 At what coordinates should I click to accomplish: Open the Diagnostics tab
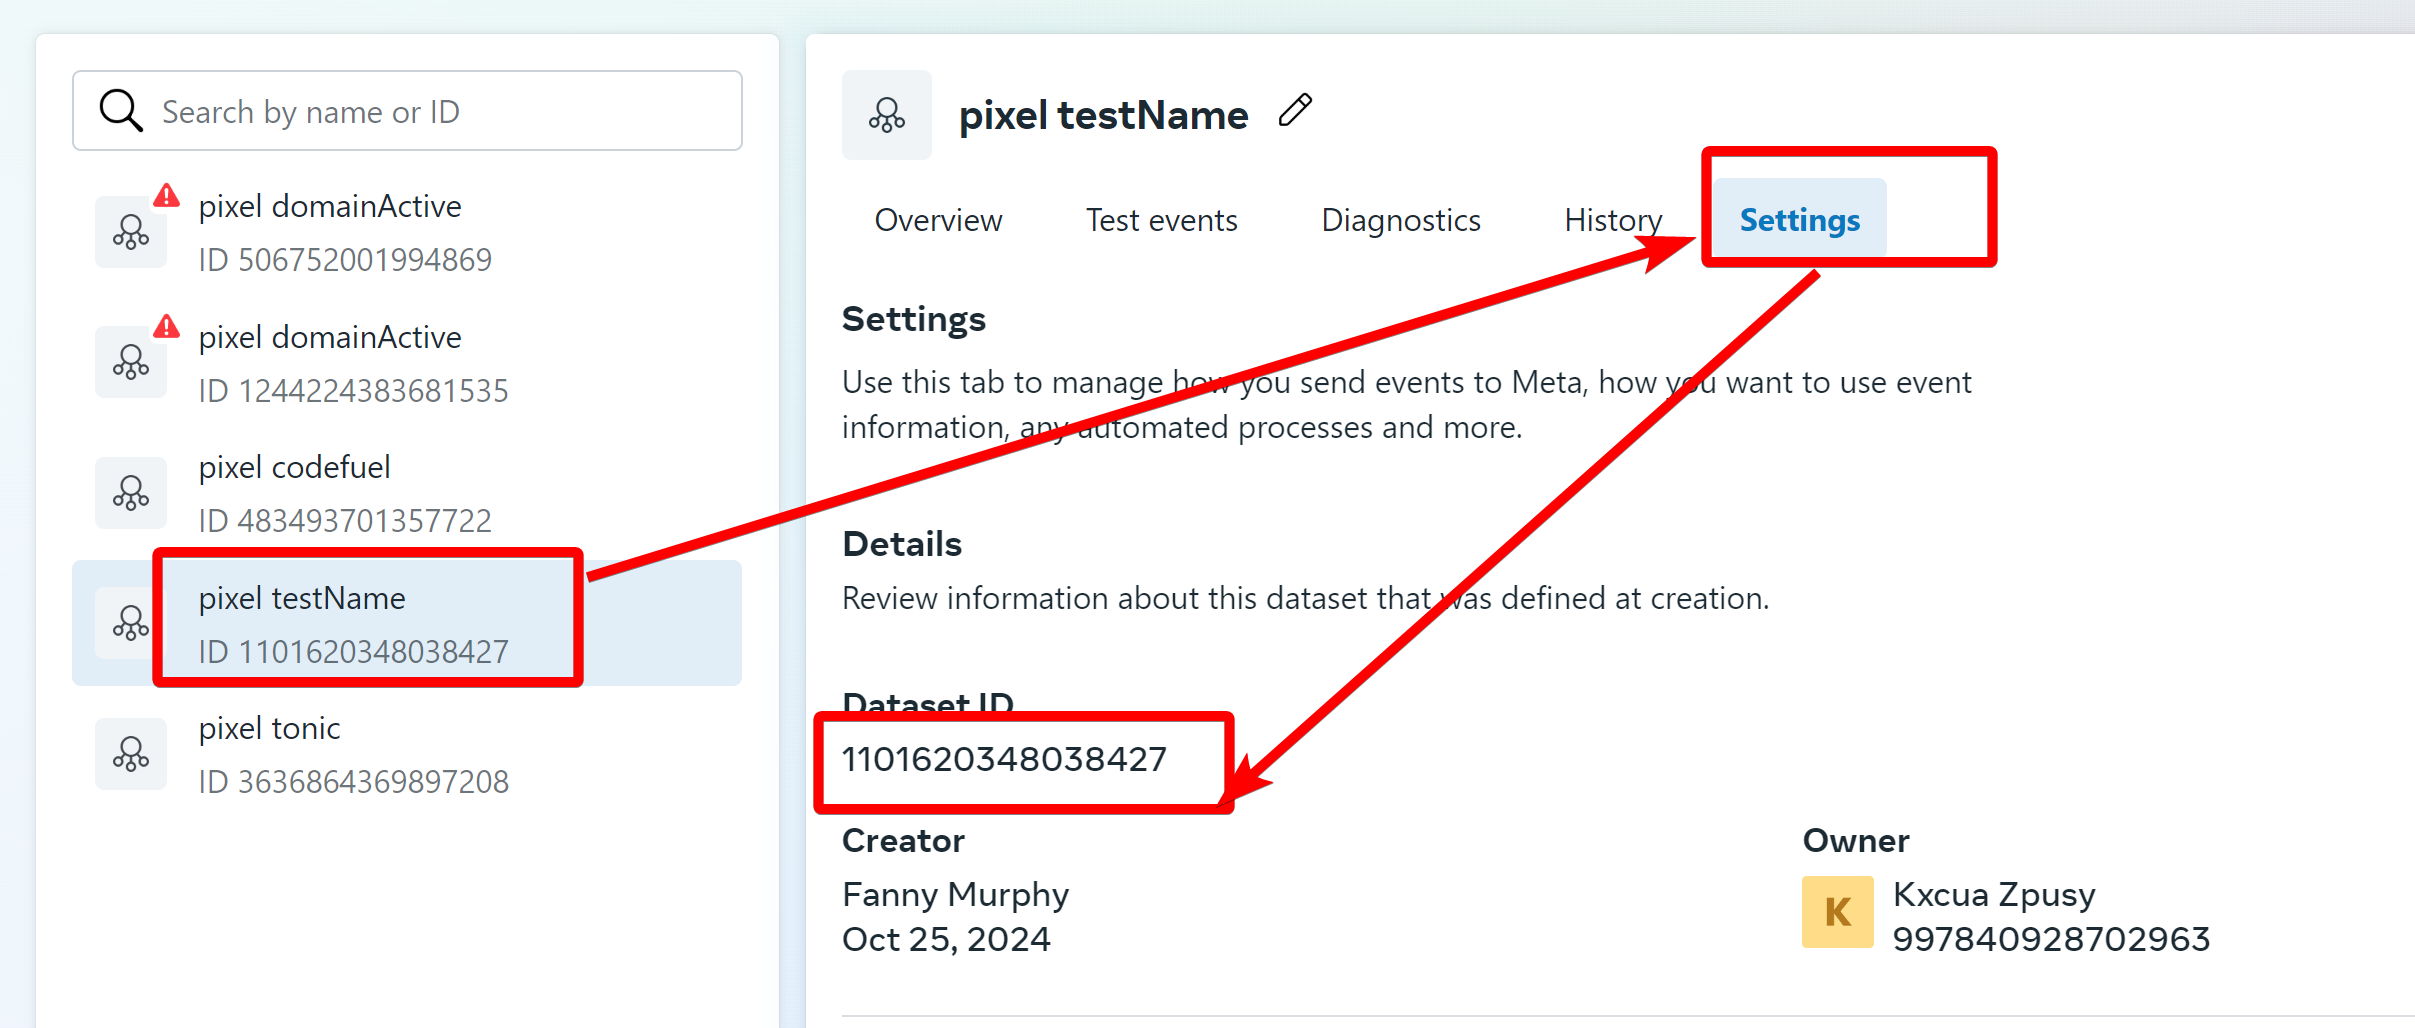point(1401,220)
